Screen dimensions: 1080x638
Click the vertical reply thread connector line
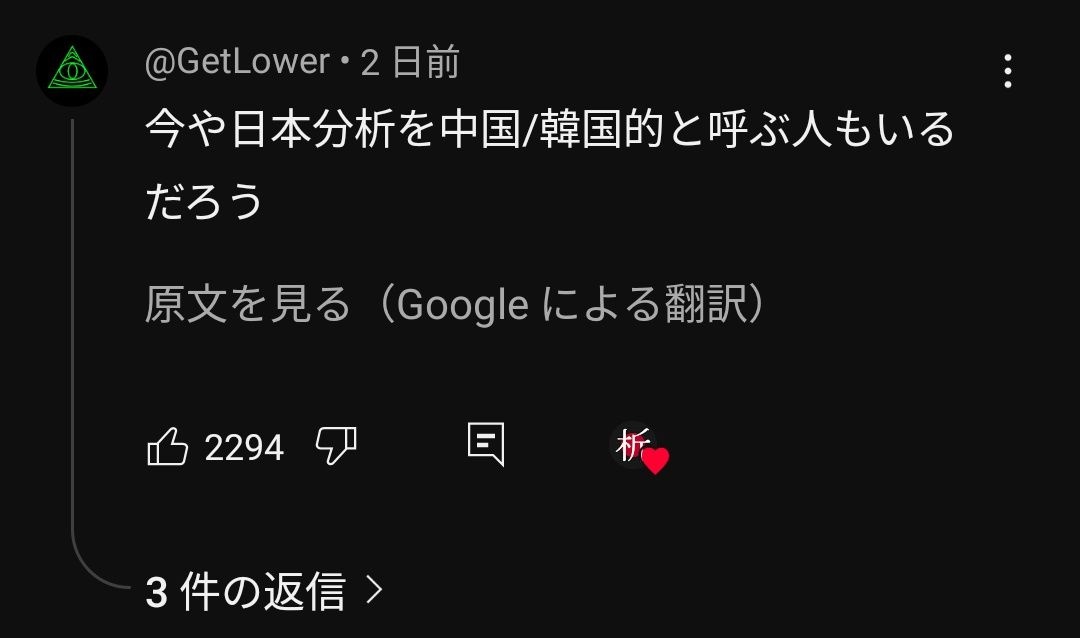pos(72,331)
